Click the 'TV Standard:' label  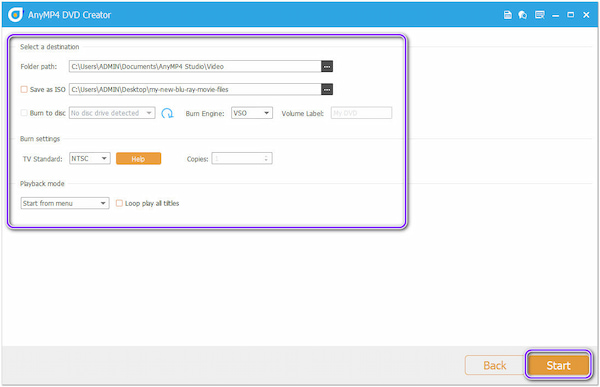coord(42,159)
